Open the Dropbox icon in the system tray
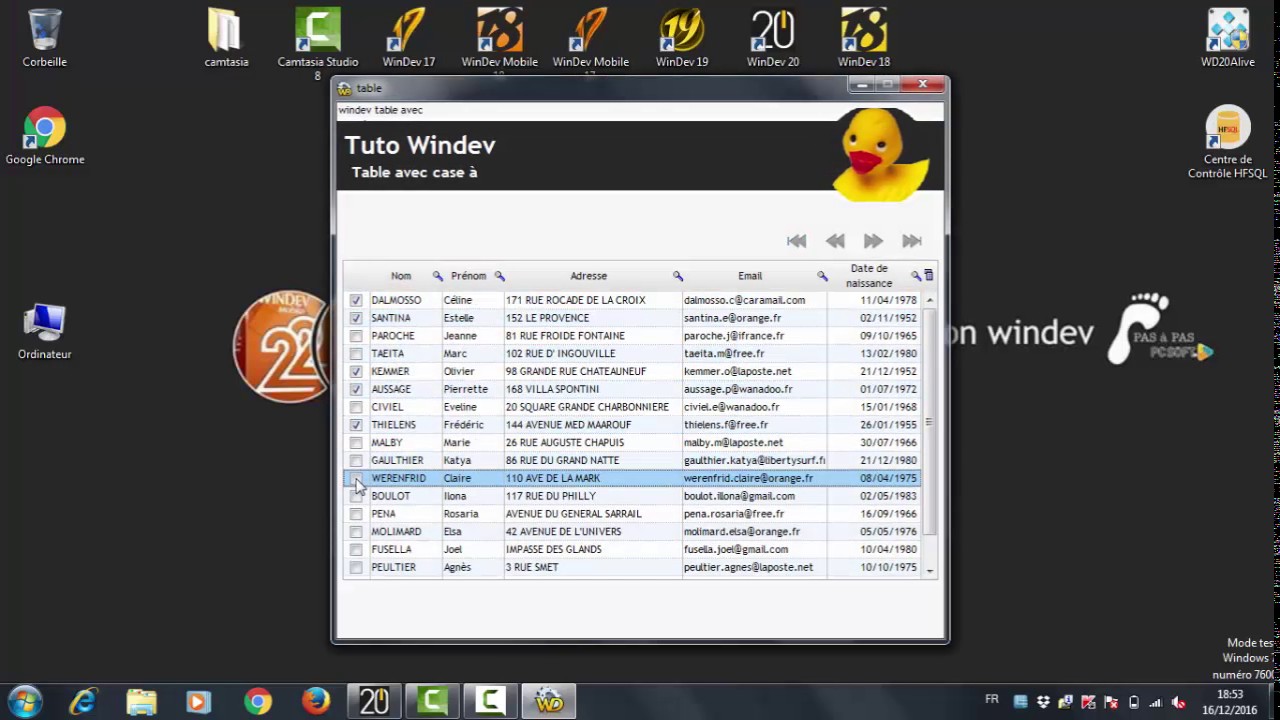Viewport: 1280px width, 720px height. click(1043, 702)
